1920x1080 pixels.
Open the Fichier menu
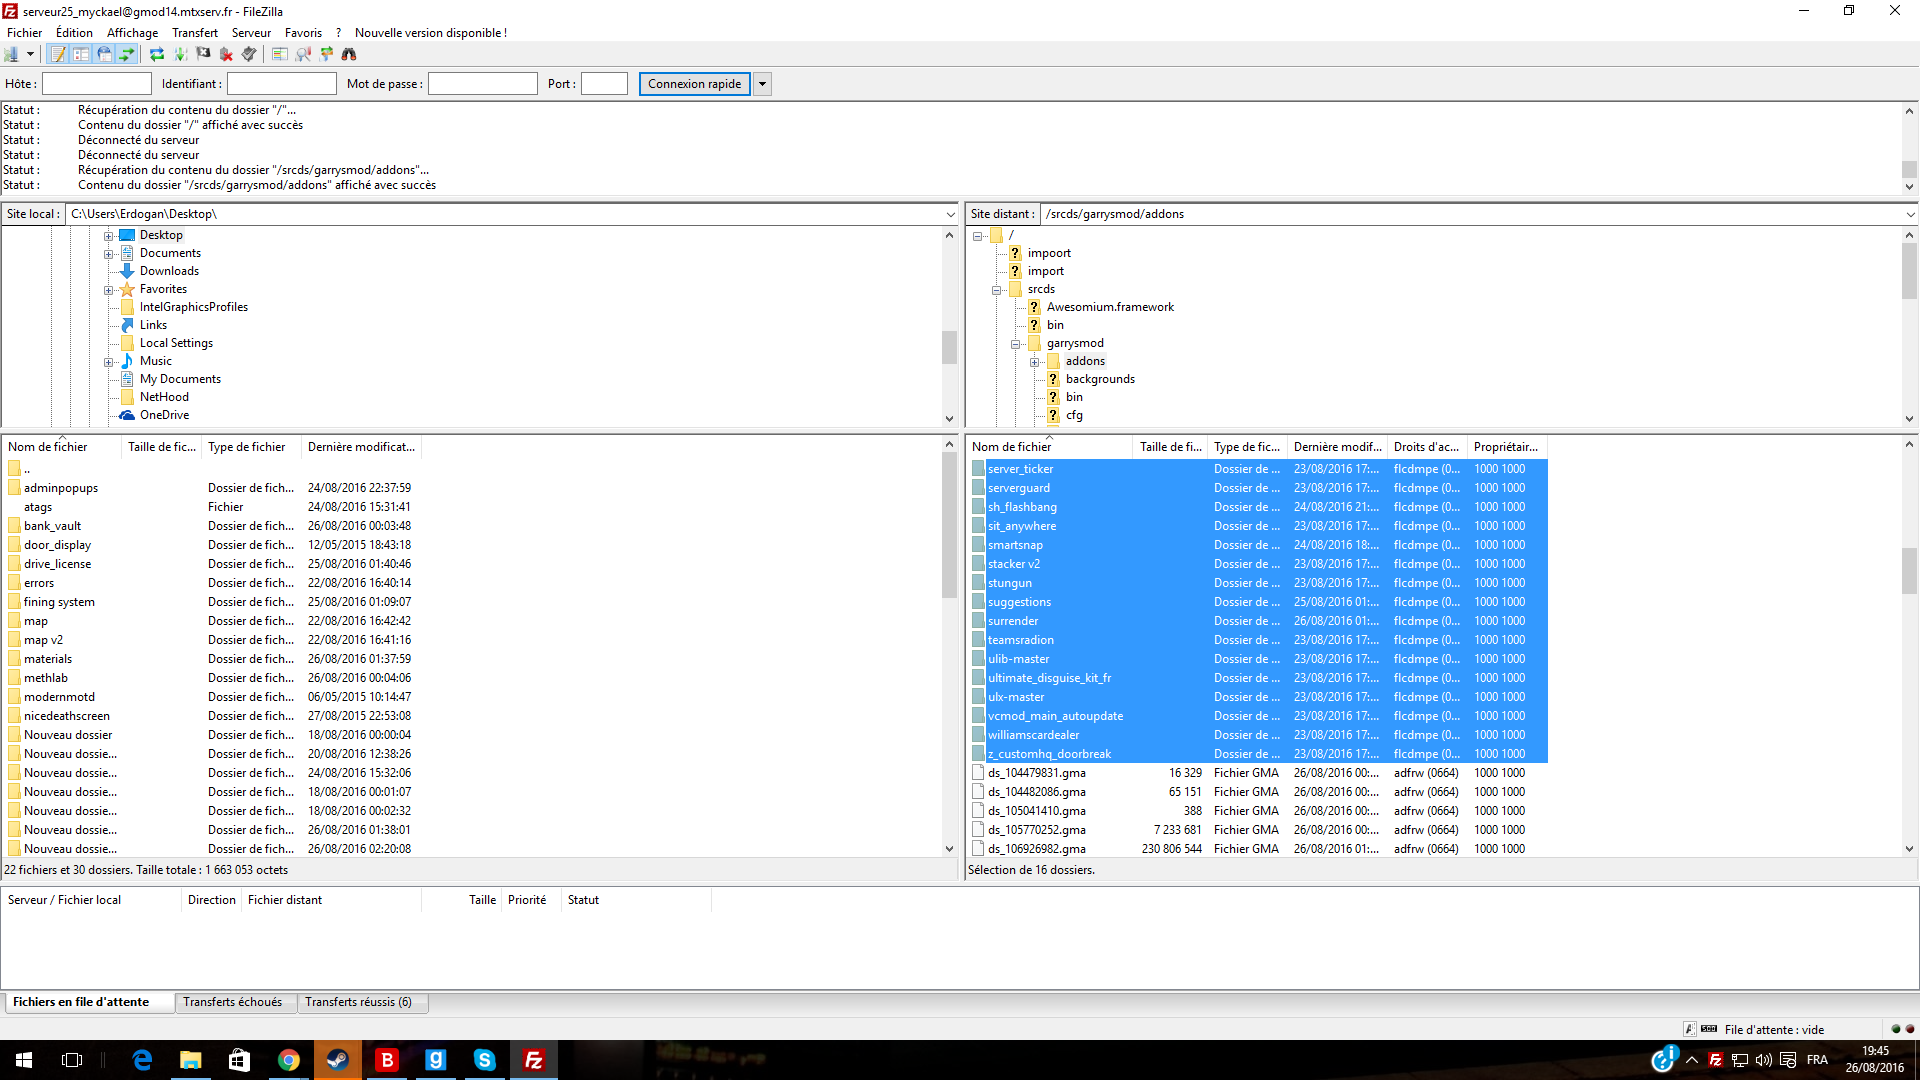pos(22,32)
